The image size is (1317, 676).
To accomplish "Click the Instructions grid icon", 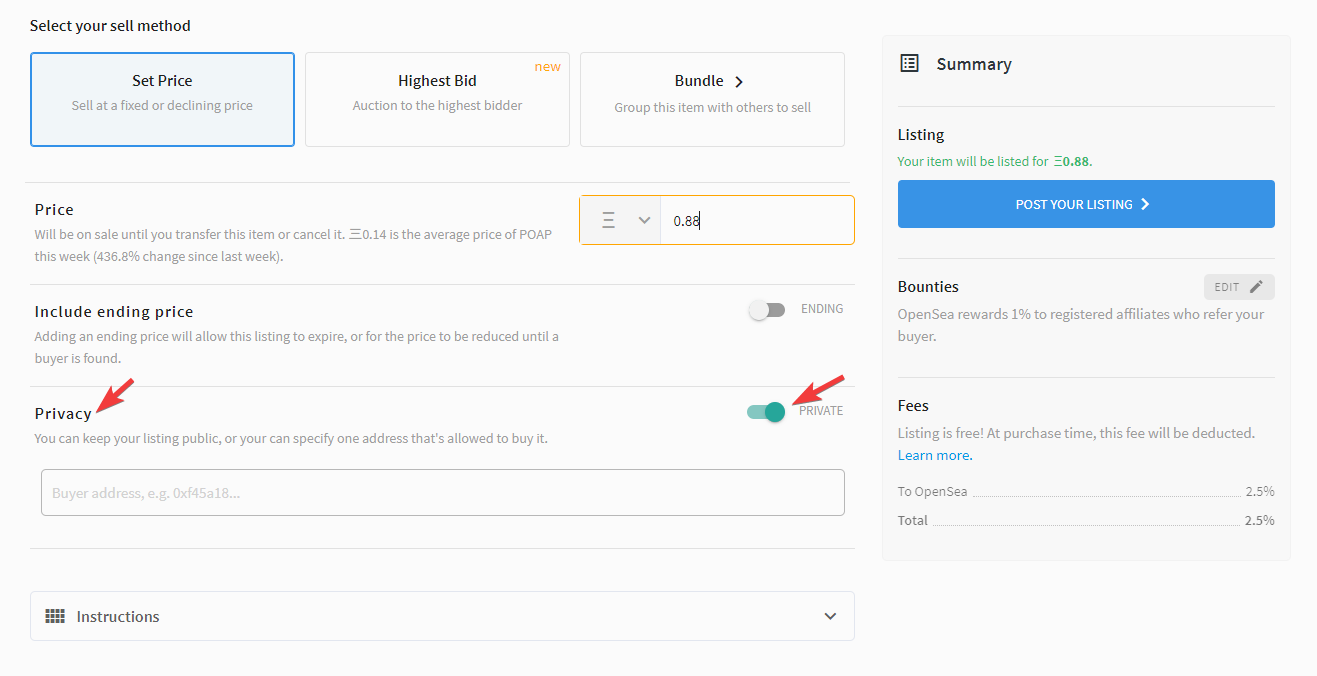I will click(x=55, y=616).
